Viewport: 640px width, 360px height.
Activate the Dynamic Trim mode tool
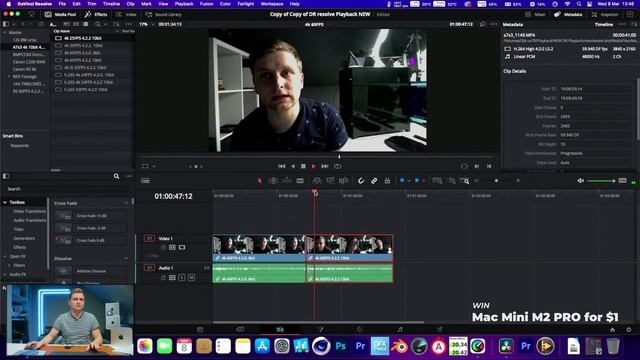click(x=287, y=180)
